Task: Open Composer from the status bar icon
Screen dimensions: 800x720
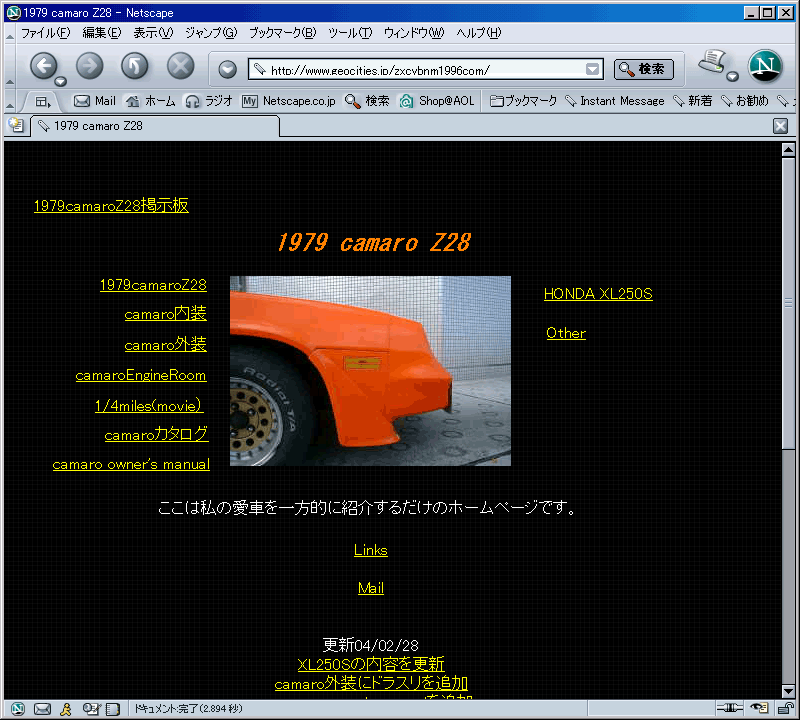Action: (91, 708)
